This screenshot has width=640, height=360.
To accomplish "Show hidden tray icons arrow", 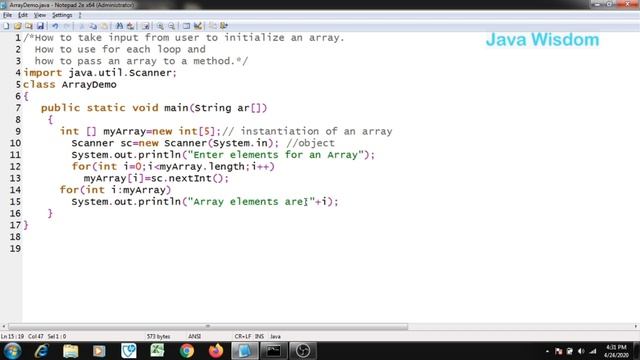I will pos(547,351).
